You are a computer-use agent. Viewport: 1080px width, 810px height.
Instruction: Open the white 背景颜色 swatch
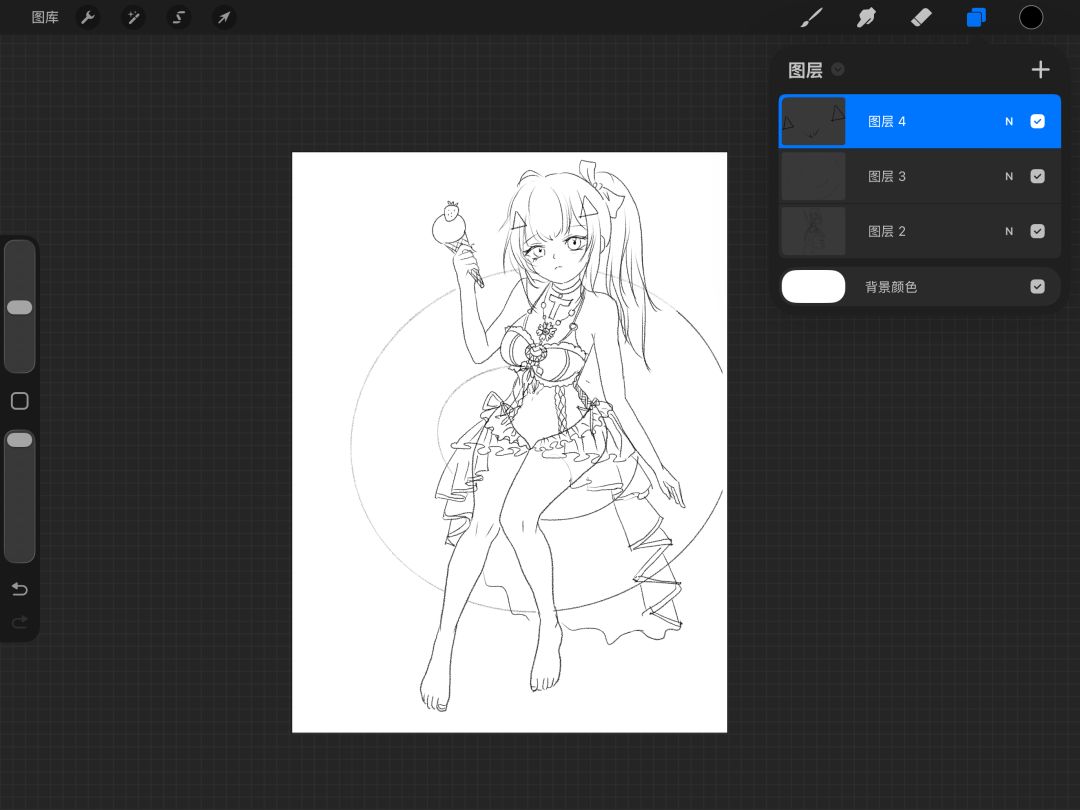[x=813, y=287]
